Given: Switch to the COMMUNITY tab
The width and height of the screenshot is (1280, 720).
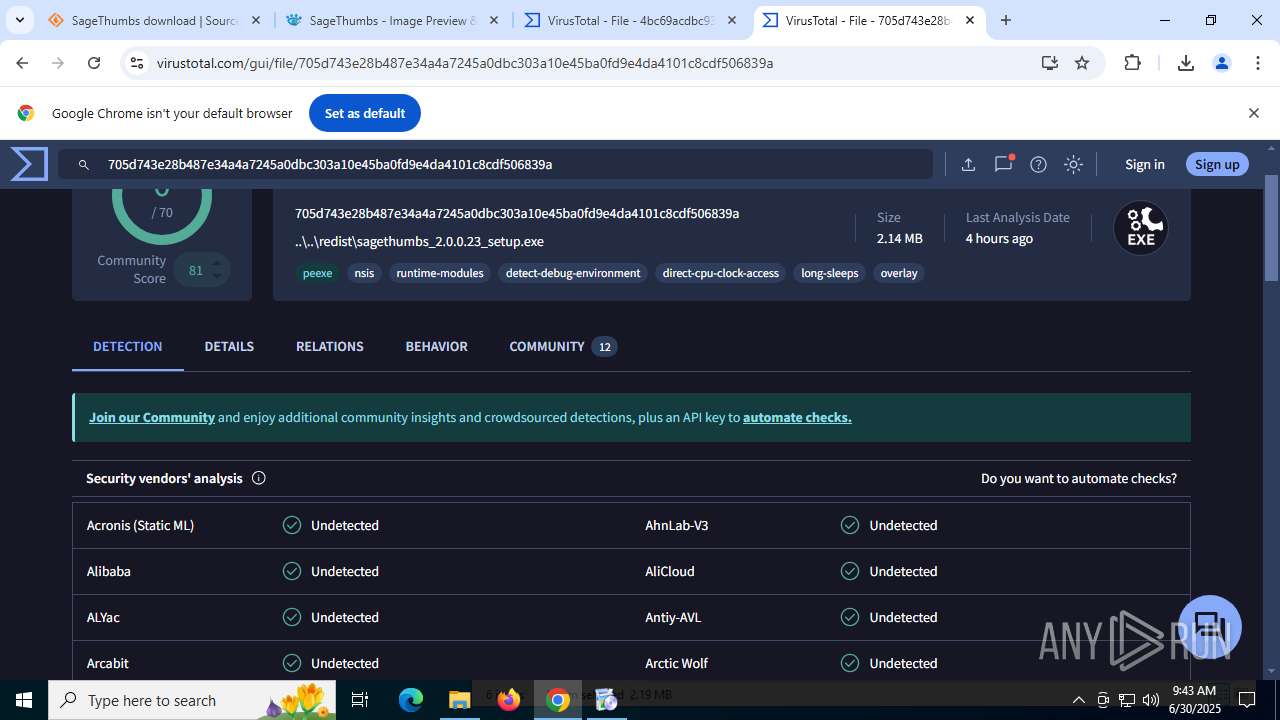Looking at the screenshot, I should tap(562, 346).
